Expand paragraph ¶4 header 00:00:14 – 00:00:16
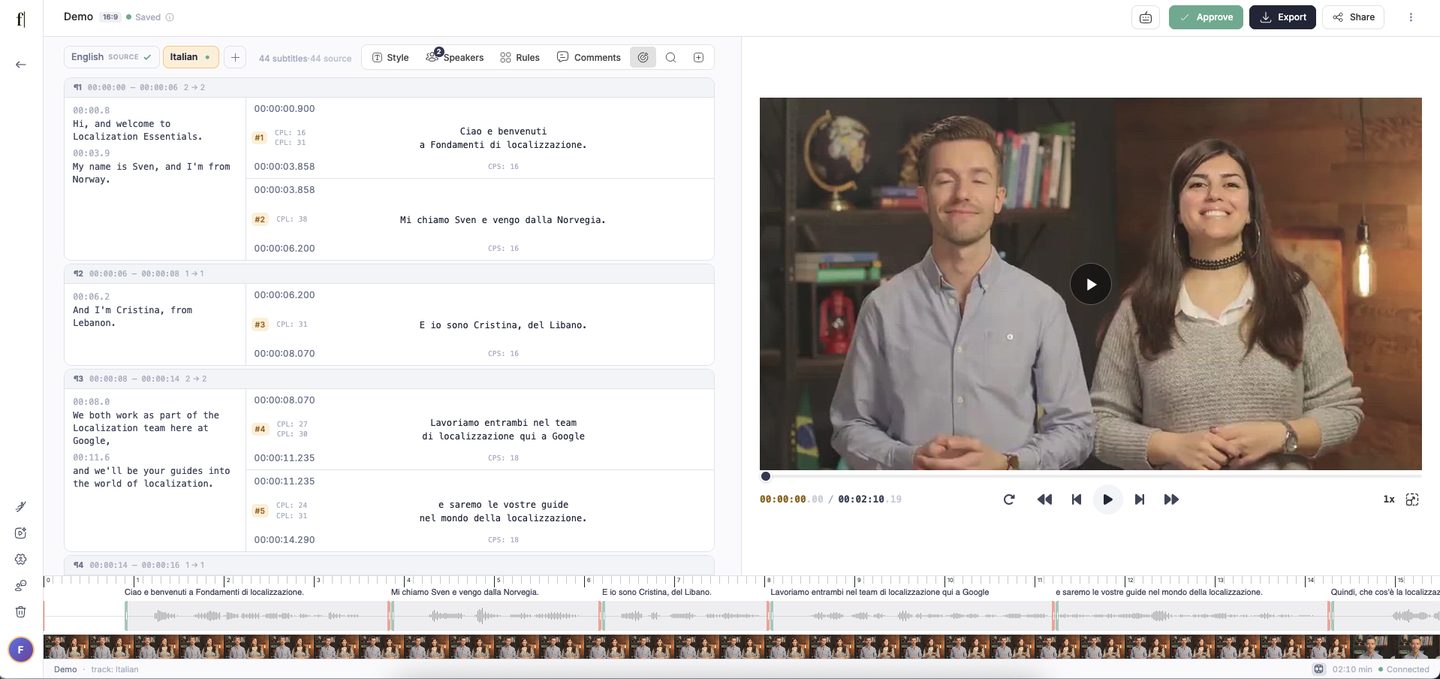This screenshot has height=679, width=1440. [389, 565]
